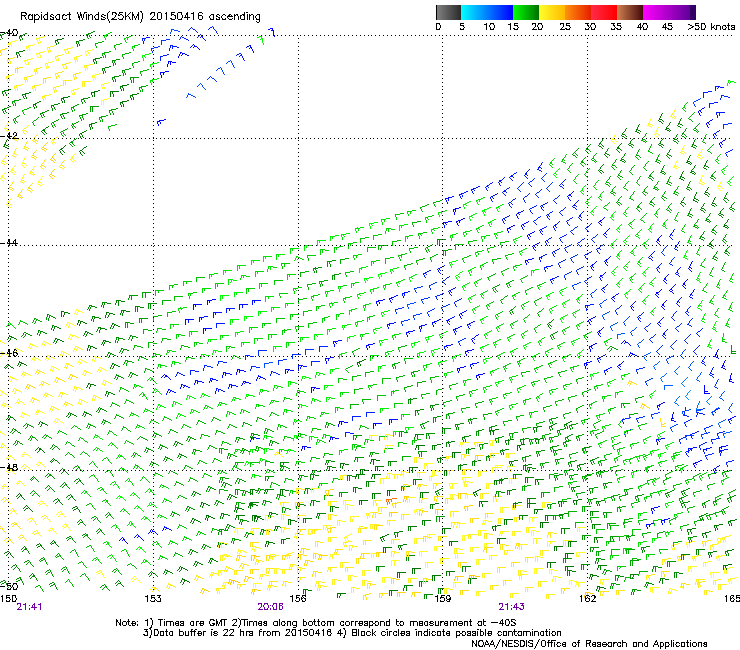Image resolution: width=740 pixels, height=650 pixels.
Task: Click the legend tick label '40'
Action: pos(642,27)
